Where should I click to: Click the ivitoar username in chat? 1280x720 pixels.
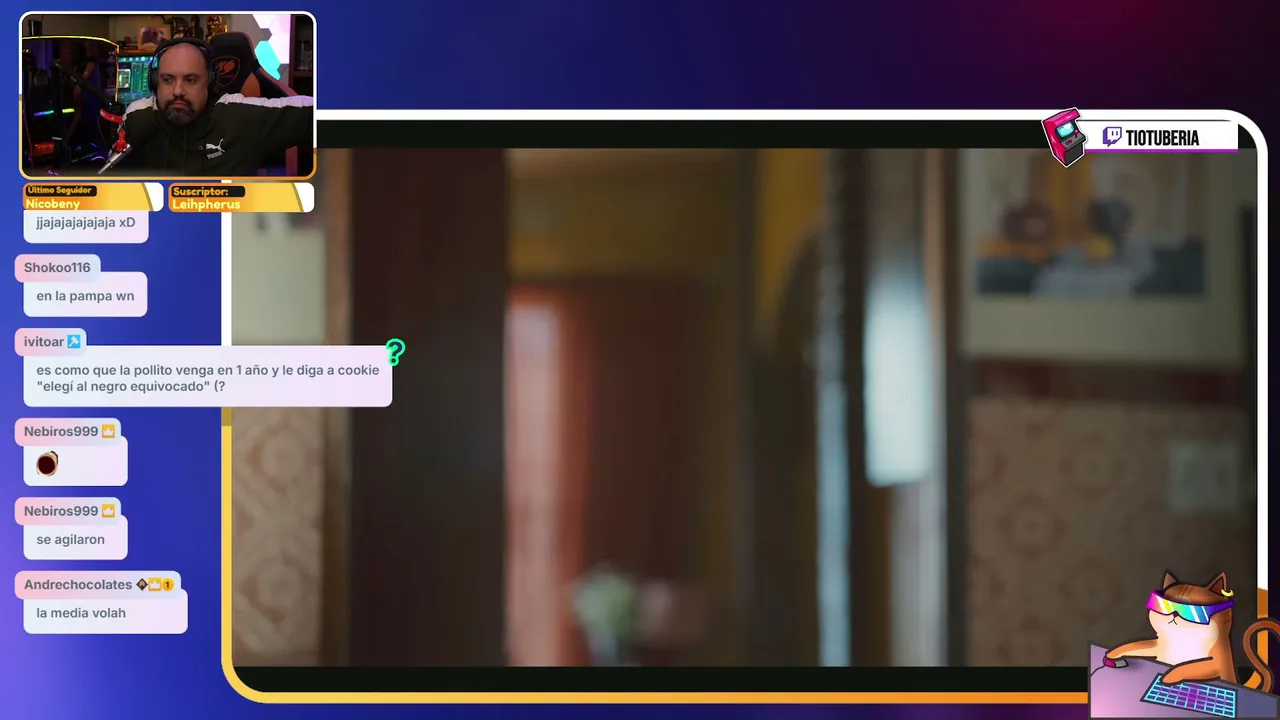44,341
